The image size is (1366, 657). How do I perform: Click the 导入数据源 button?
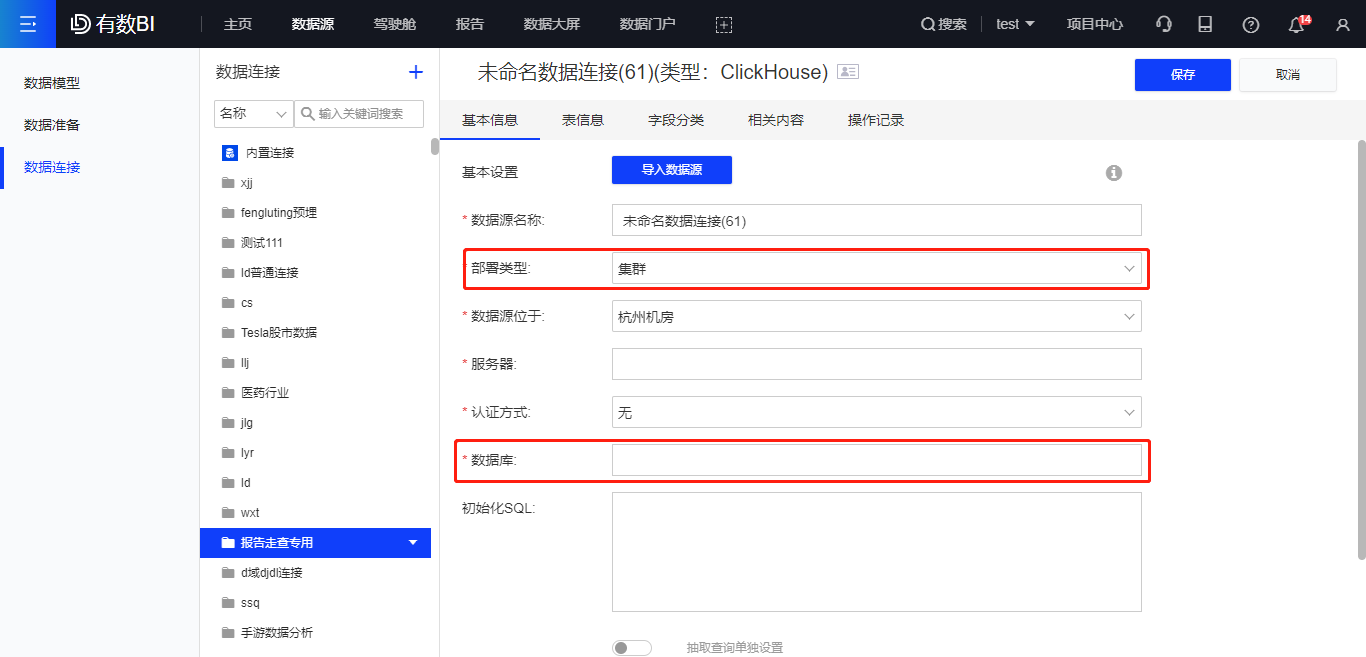coord(671,170)
